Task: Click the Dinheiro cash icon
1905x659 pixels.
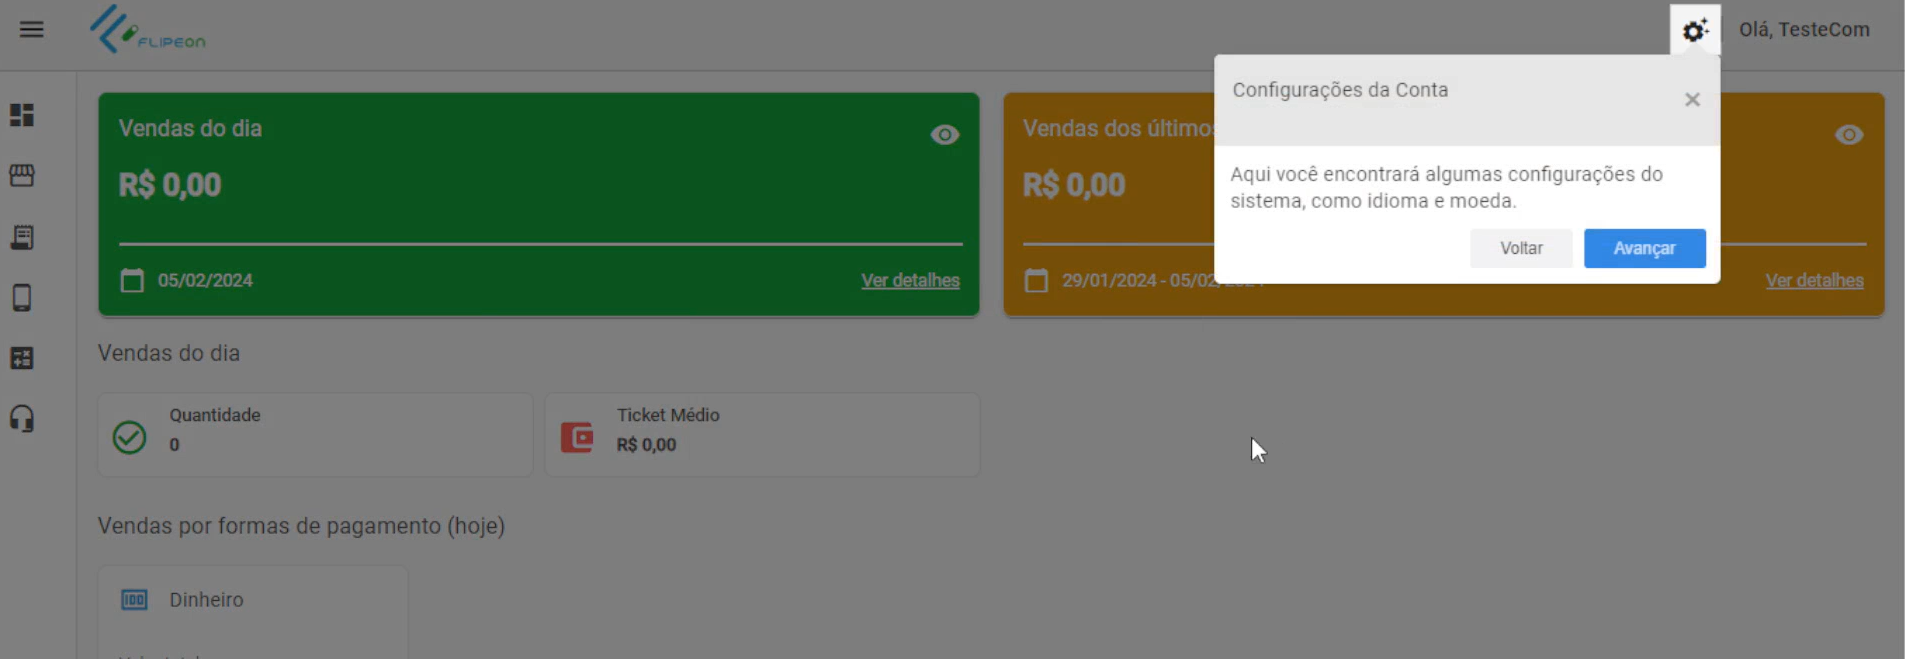Action: click(134, 600)
